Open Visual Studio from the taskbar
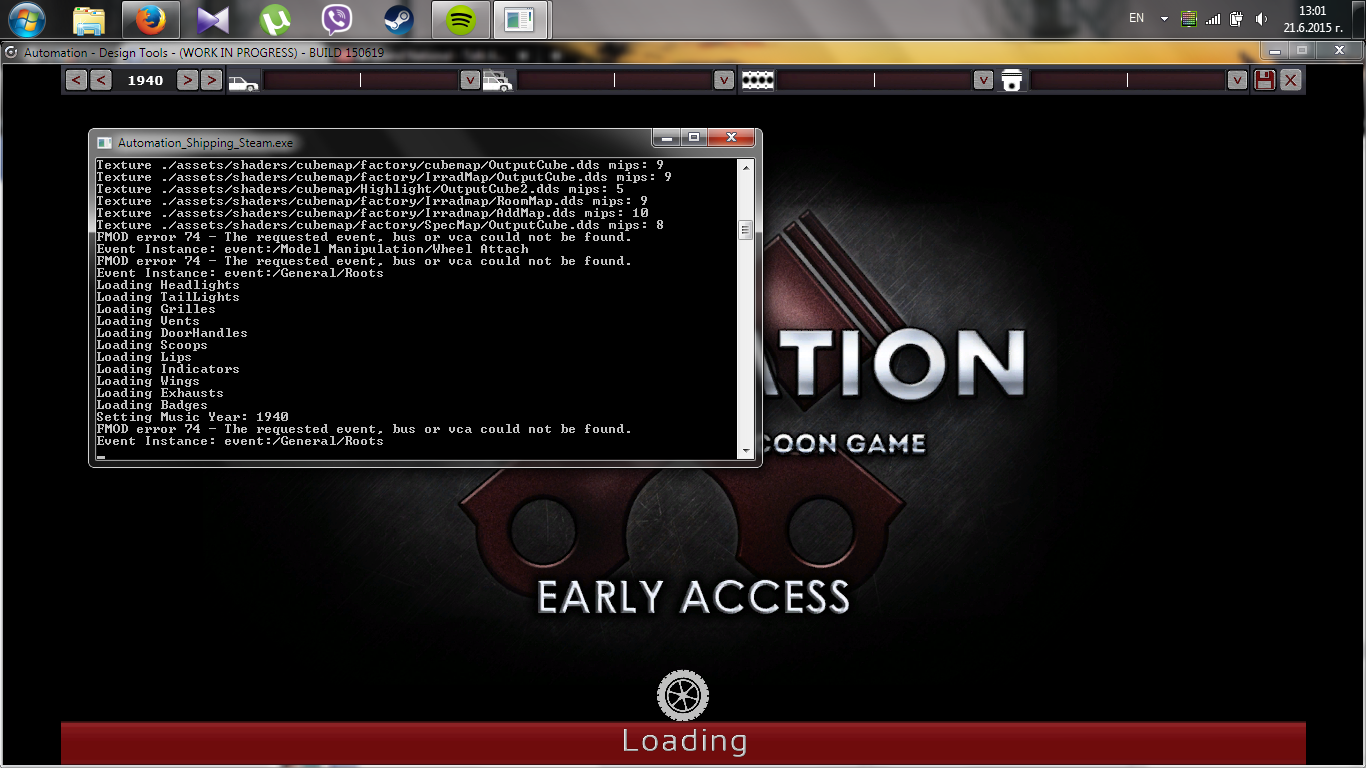The height and width of the screenshot is (768, 1366). click(212, 19)
